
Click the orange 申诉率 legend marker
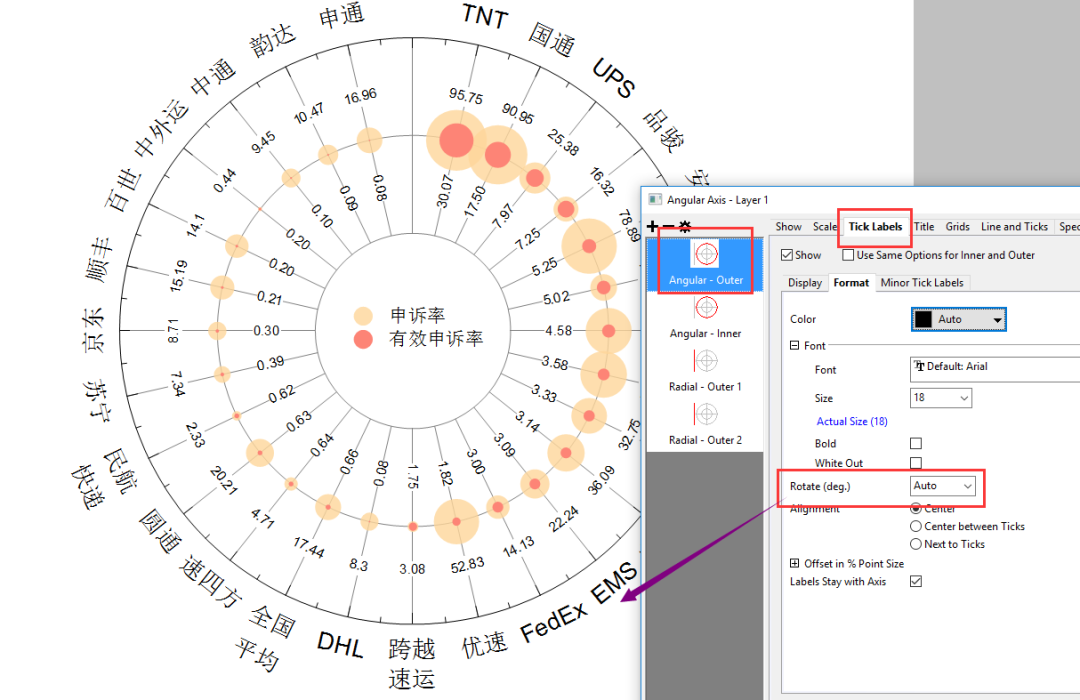[x=363, y=316]
